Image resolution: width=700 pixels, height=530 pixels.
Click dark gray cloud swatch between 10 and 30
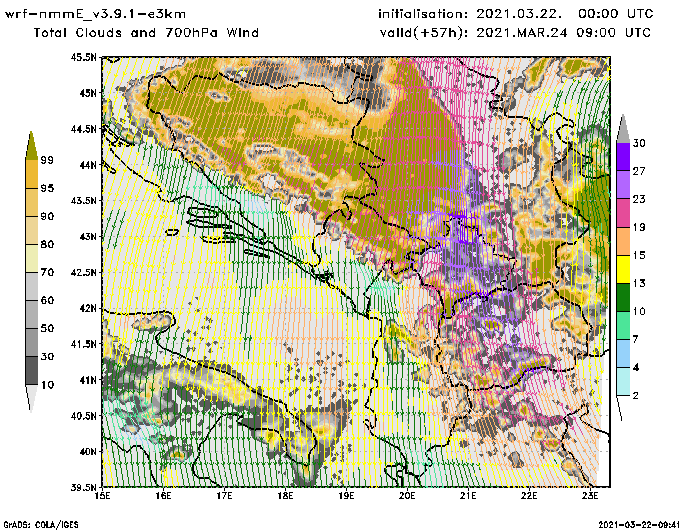pos(31,371)
